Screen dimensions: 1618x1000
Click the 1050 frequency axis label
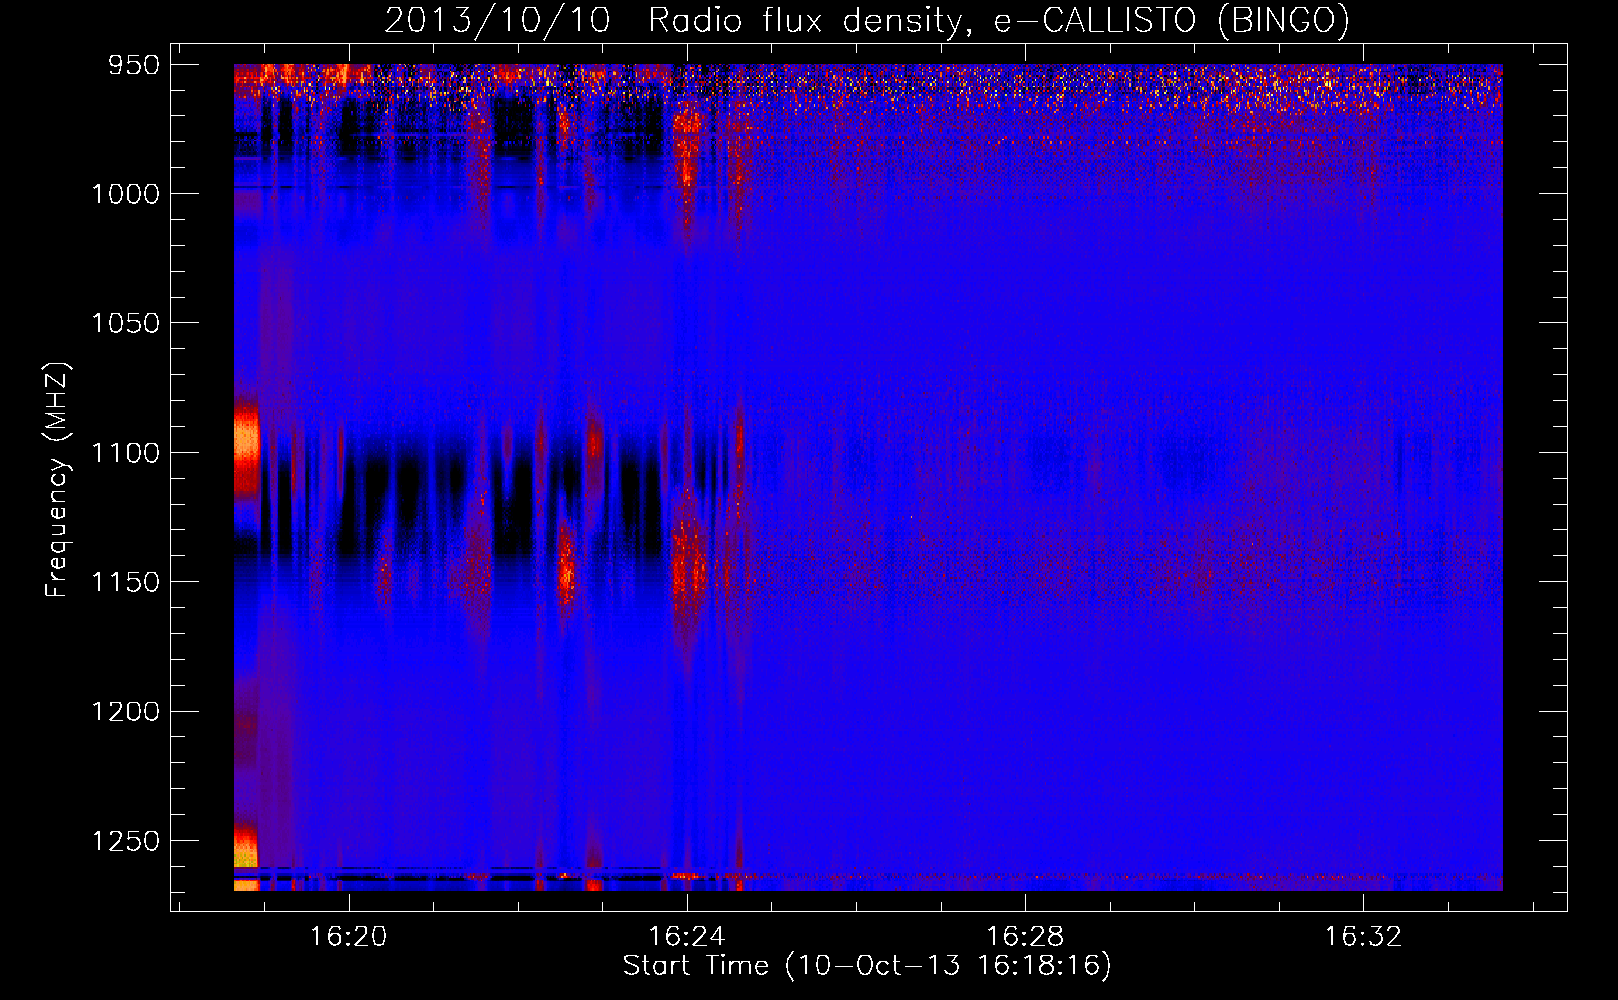tap(125, 323)
